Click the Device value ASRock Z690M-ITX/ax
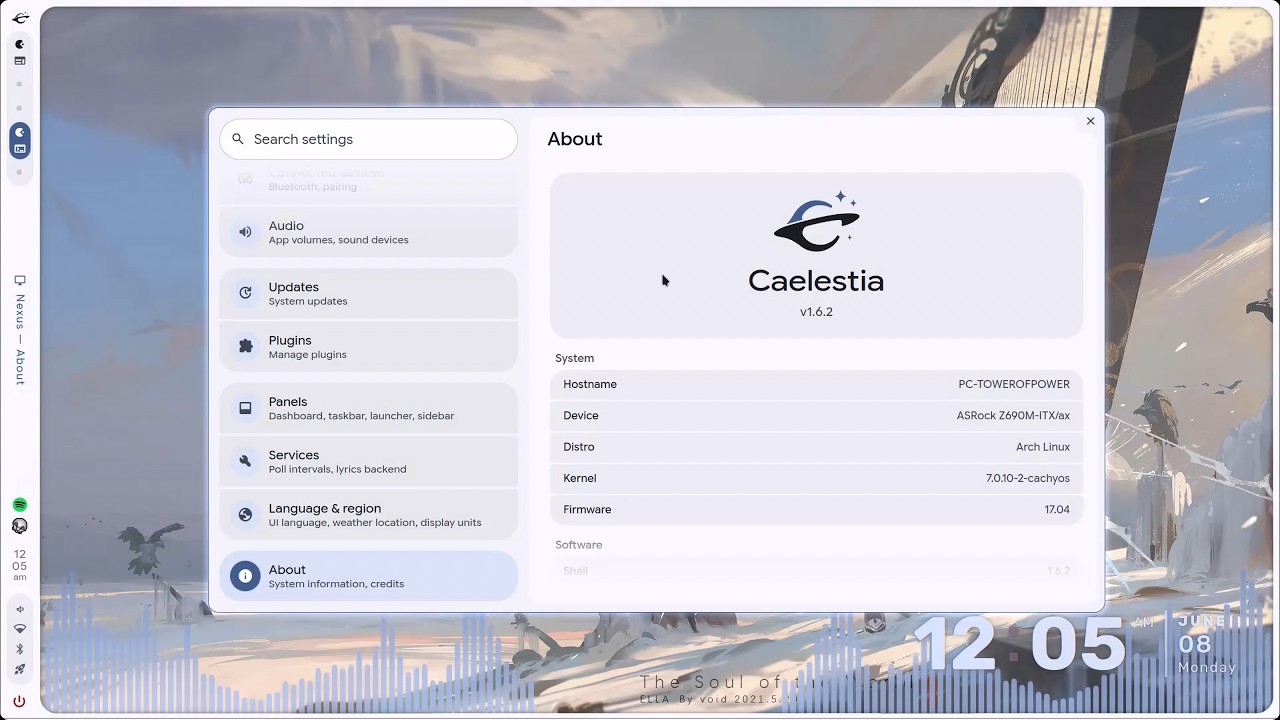This screenshot has height=720, width=1280. click(x=1012, y=415)
